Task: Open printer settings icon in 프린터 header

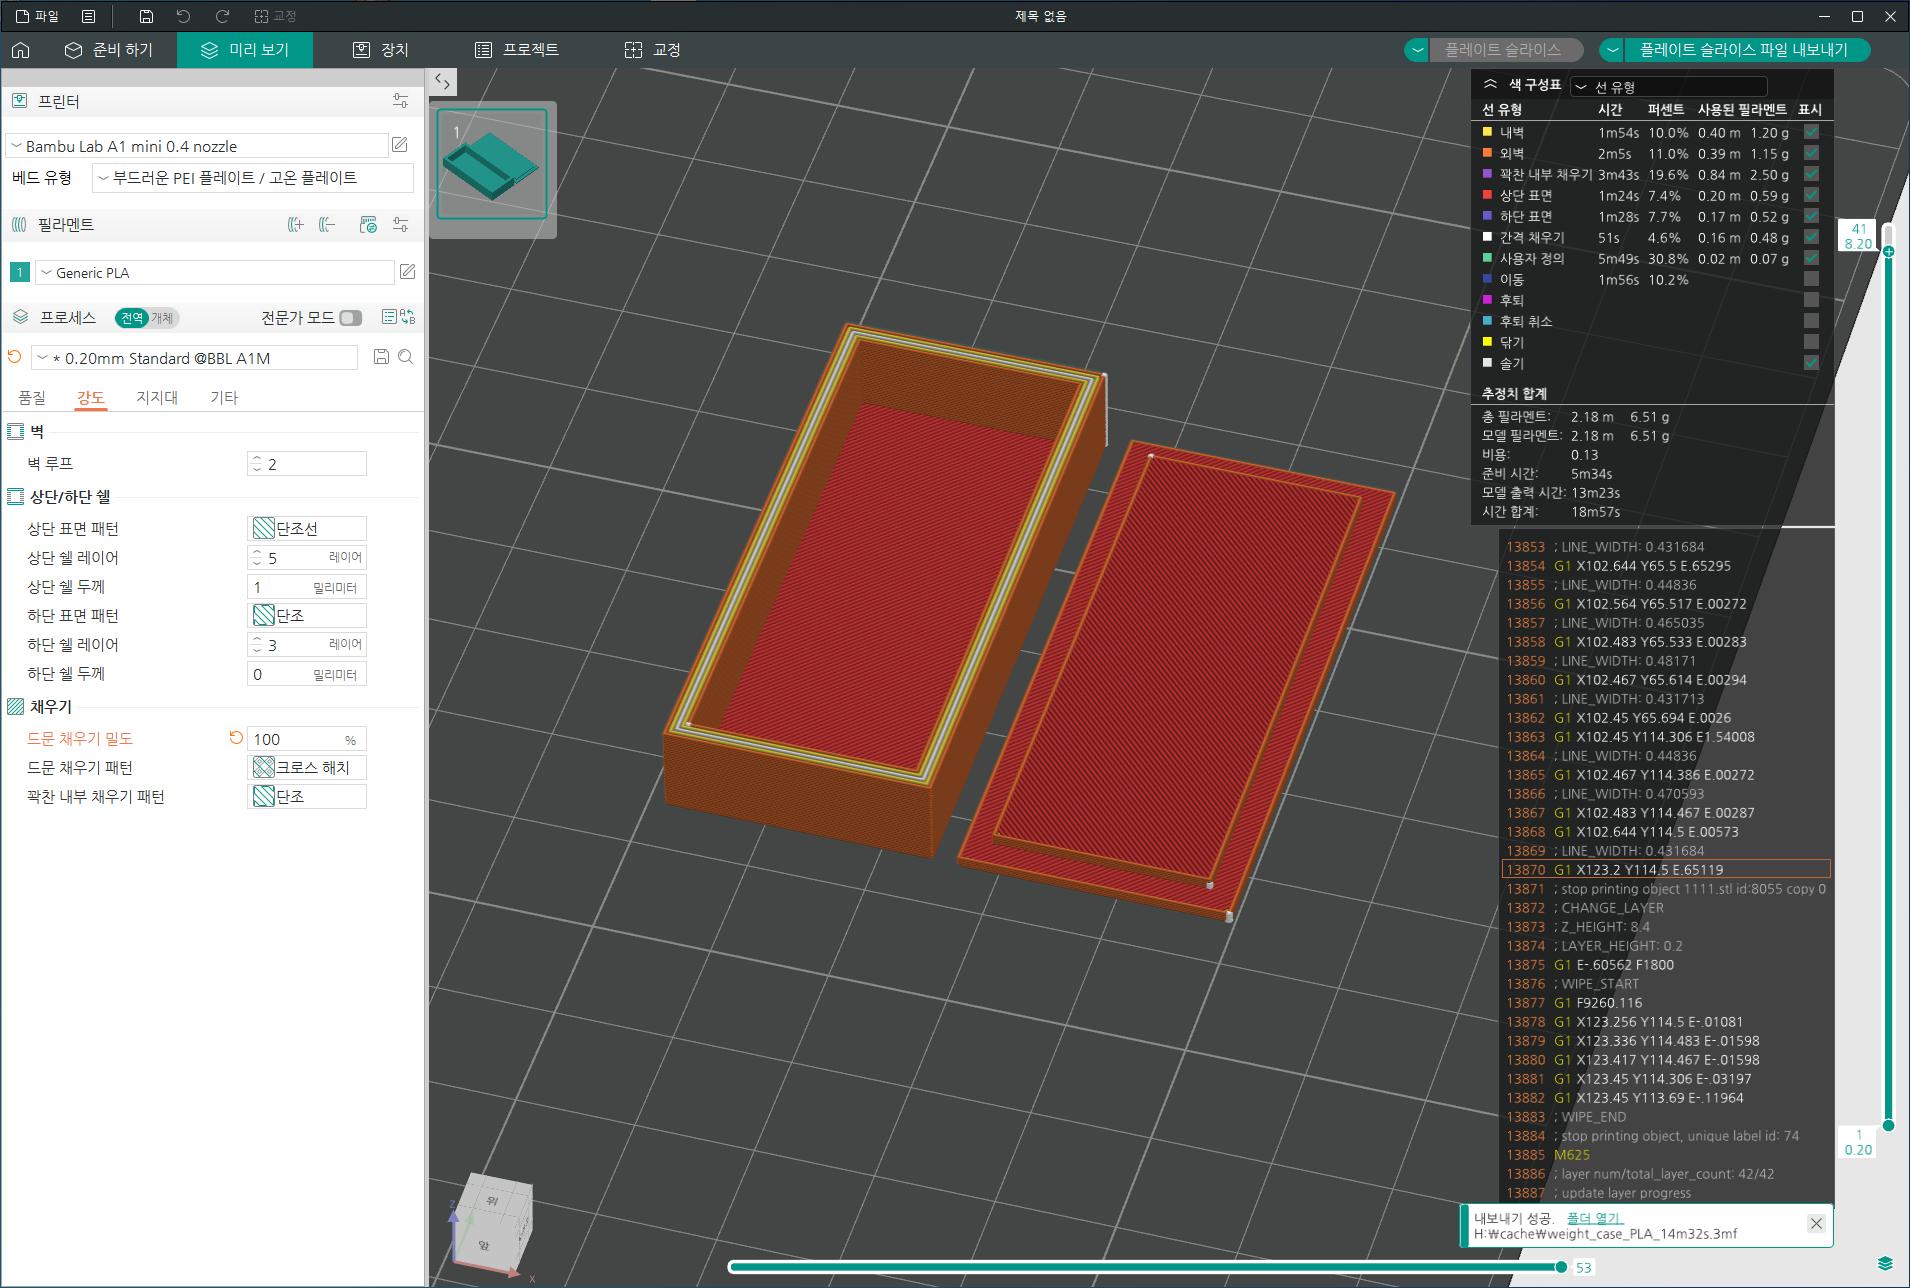Action: click(400, 101)
